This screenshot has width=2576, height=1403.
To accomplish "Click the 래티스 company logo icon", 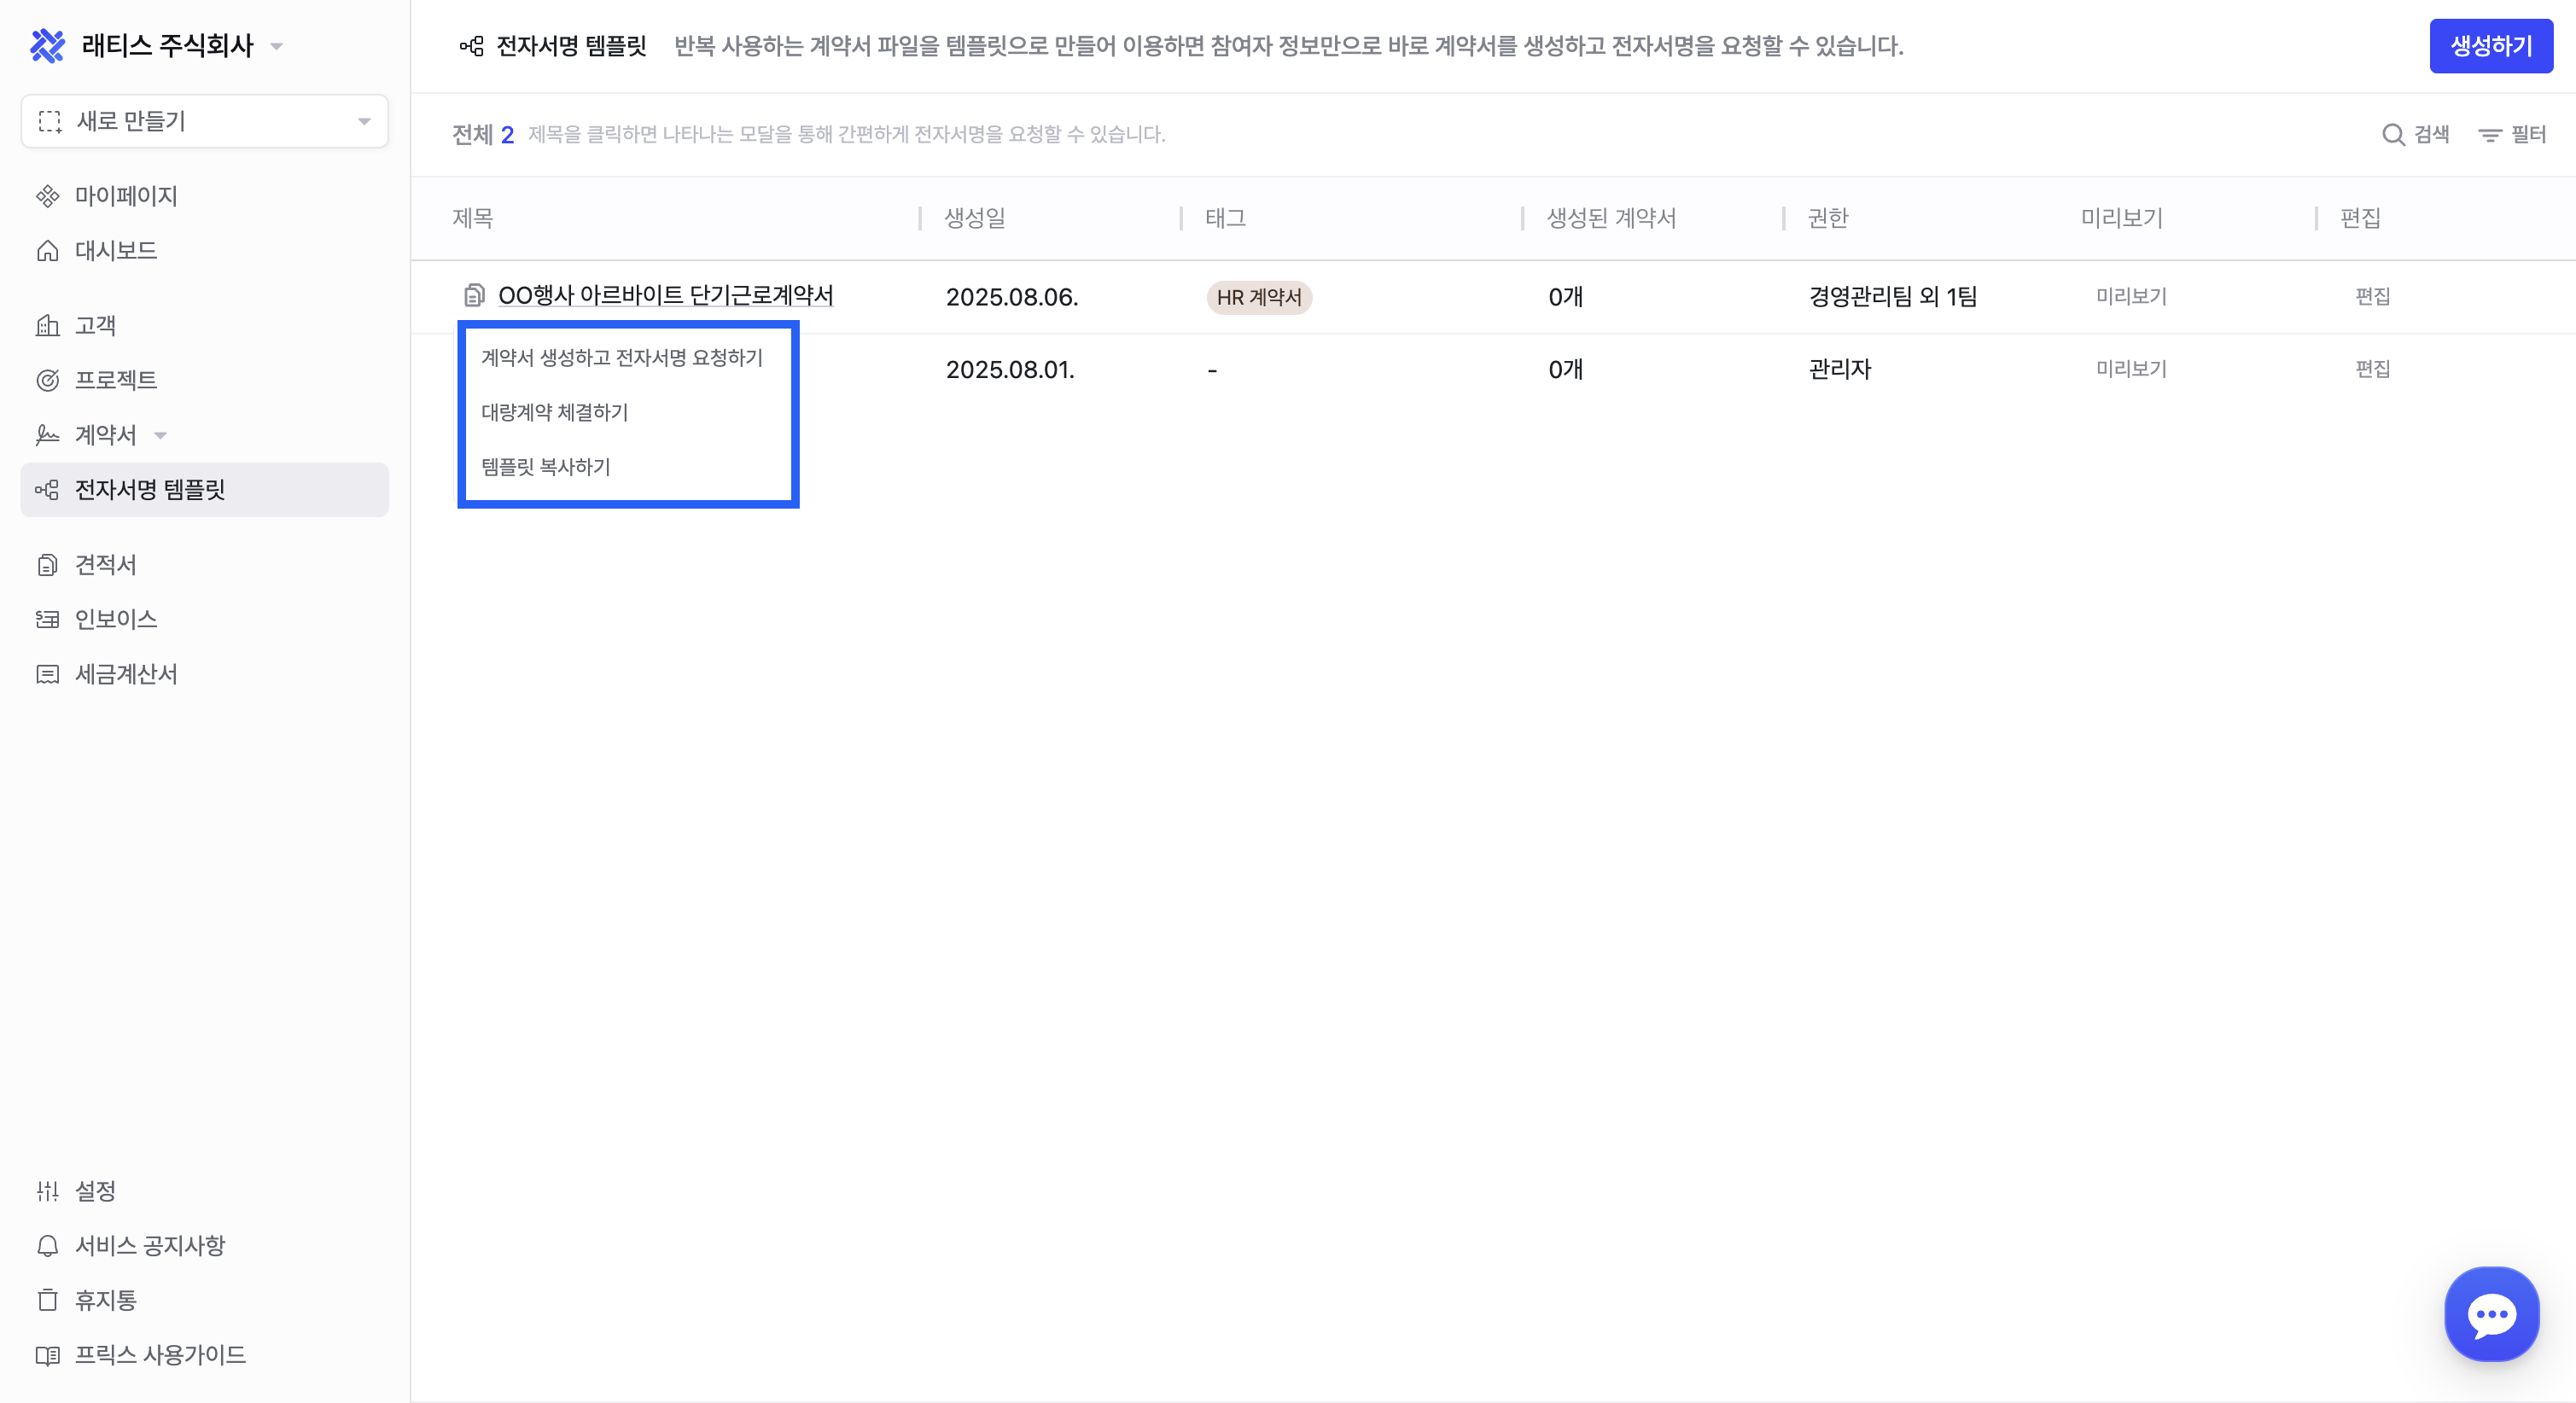I will 47,46.
